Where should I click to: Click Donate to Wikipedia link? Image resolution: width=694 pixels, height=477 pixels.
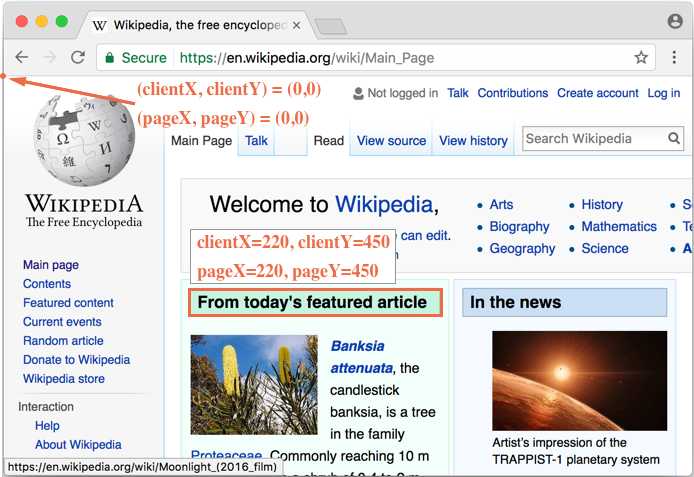point(76,360)
